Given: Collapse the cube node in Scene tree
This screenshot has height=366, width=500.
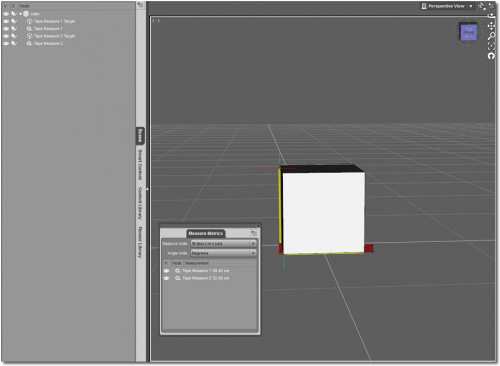Looking at the screenshot, I should pyautogui.click(x=21, y=14).
